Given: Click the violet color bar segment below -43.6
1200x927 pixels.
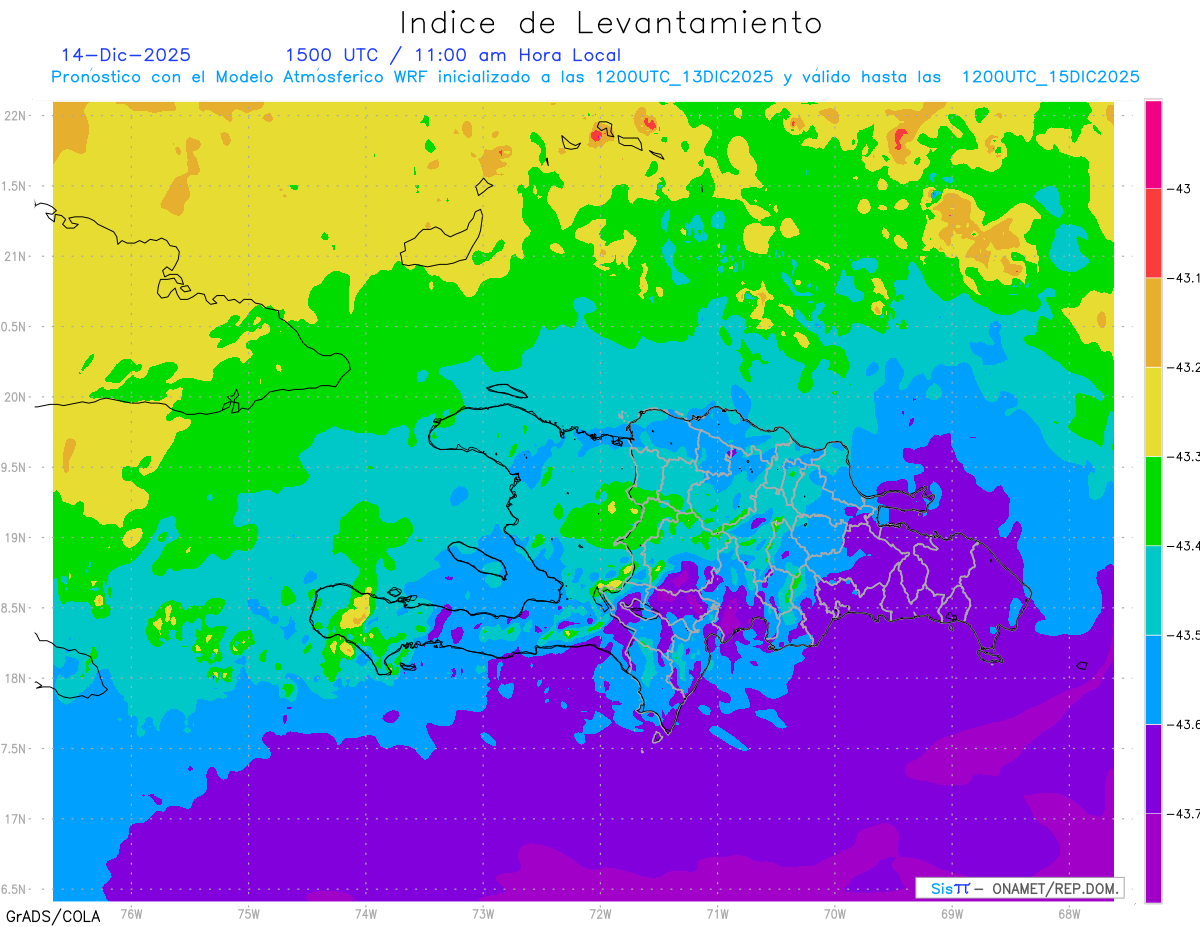Looking at the screenshot, I should (x=1153, y=768).
